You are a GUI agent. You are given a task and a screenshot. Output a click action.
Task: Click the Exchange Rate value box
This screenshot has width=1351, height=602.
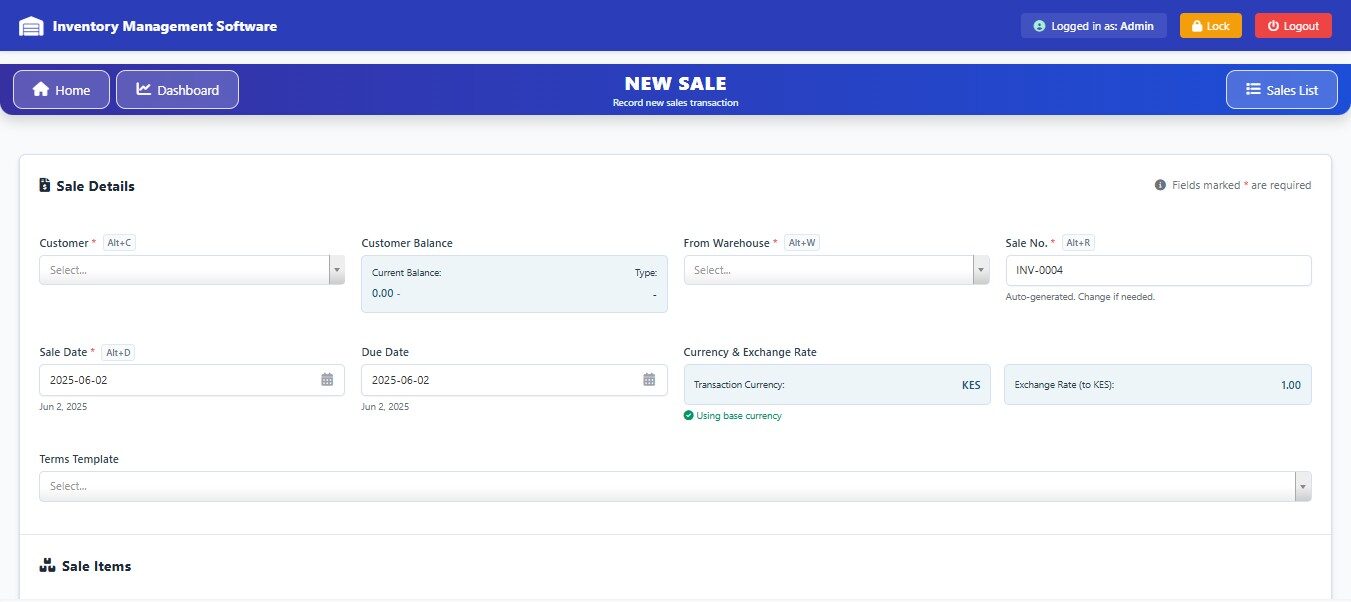point(1157,385)
